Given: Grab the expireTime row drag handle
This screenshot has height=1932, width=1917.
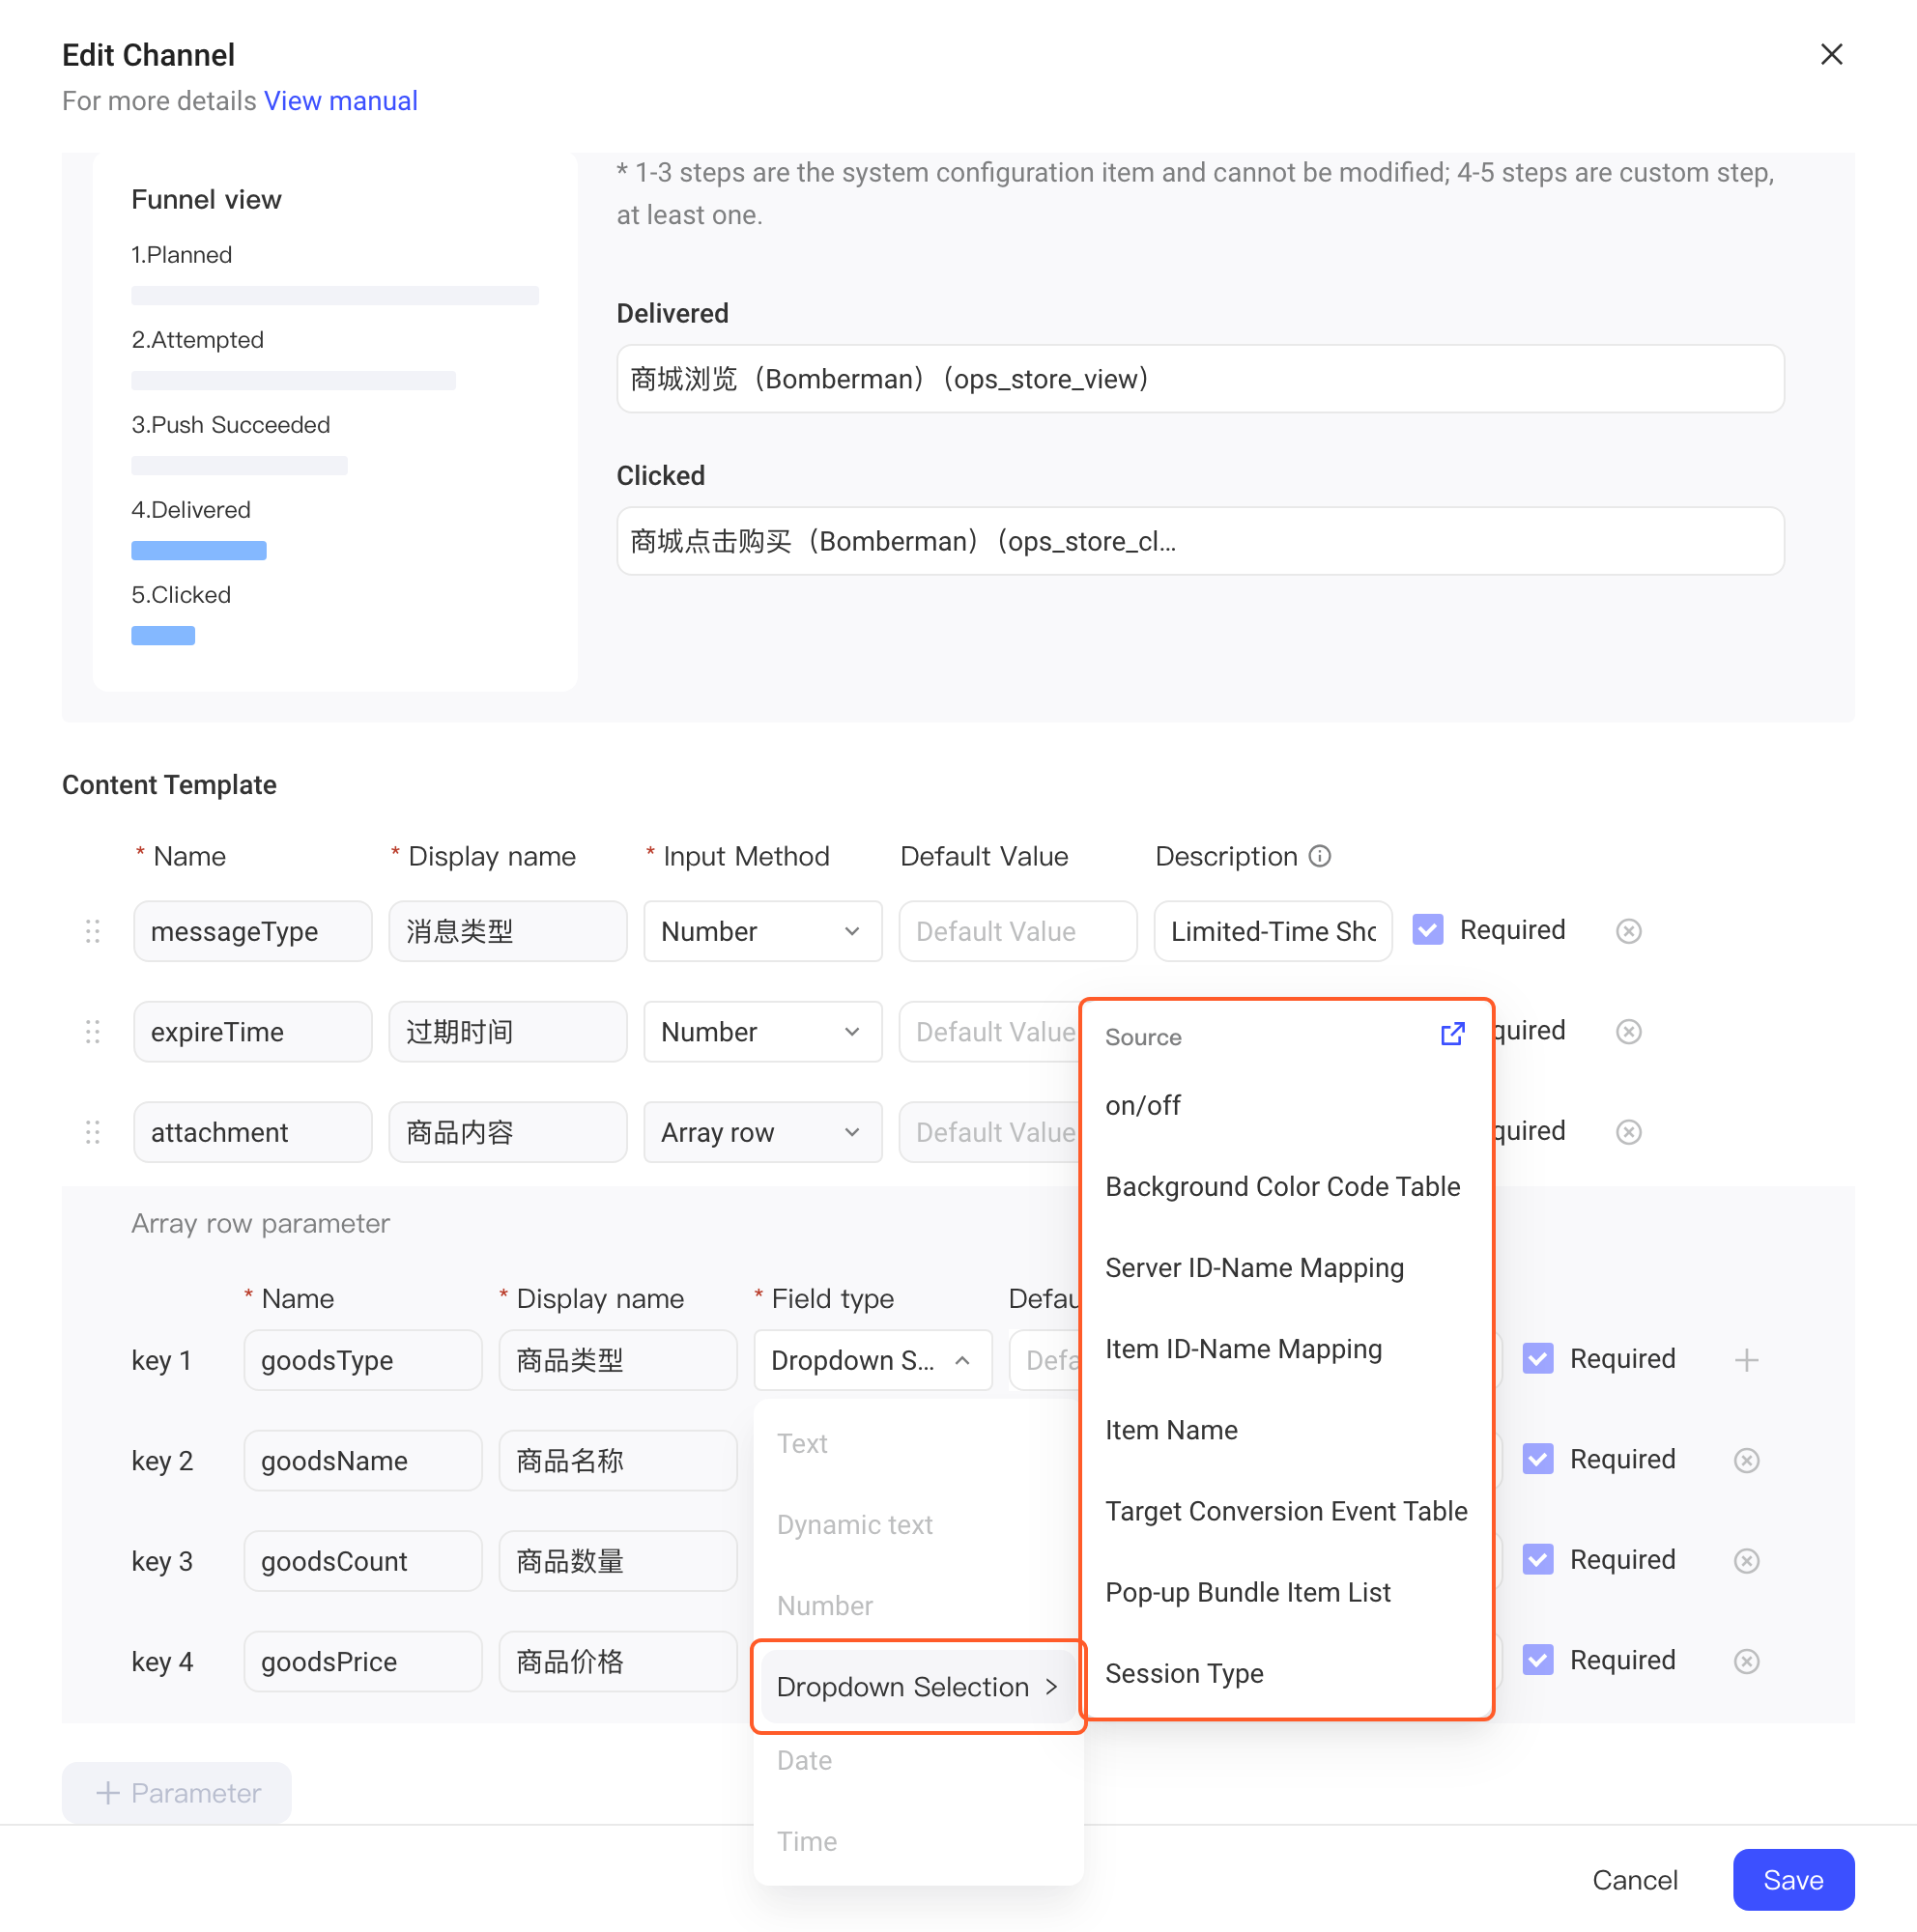Looking at the screenshot, I should (x=93, y=1031).
